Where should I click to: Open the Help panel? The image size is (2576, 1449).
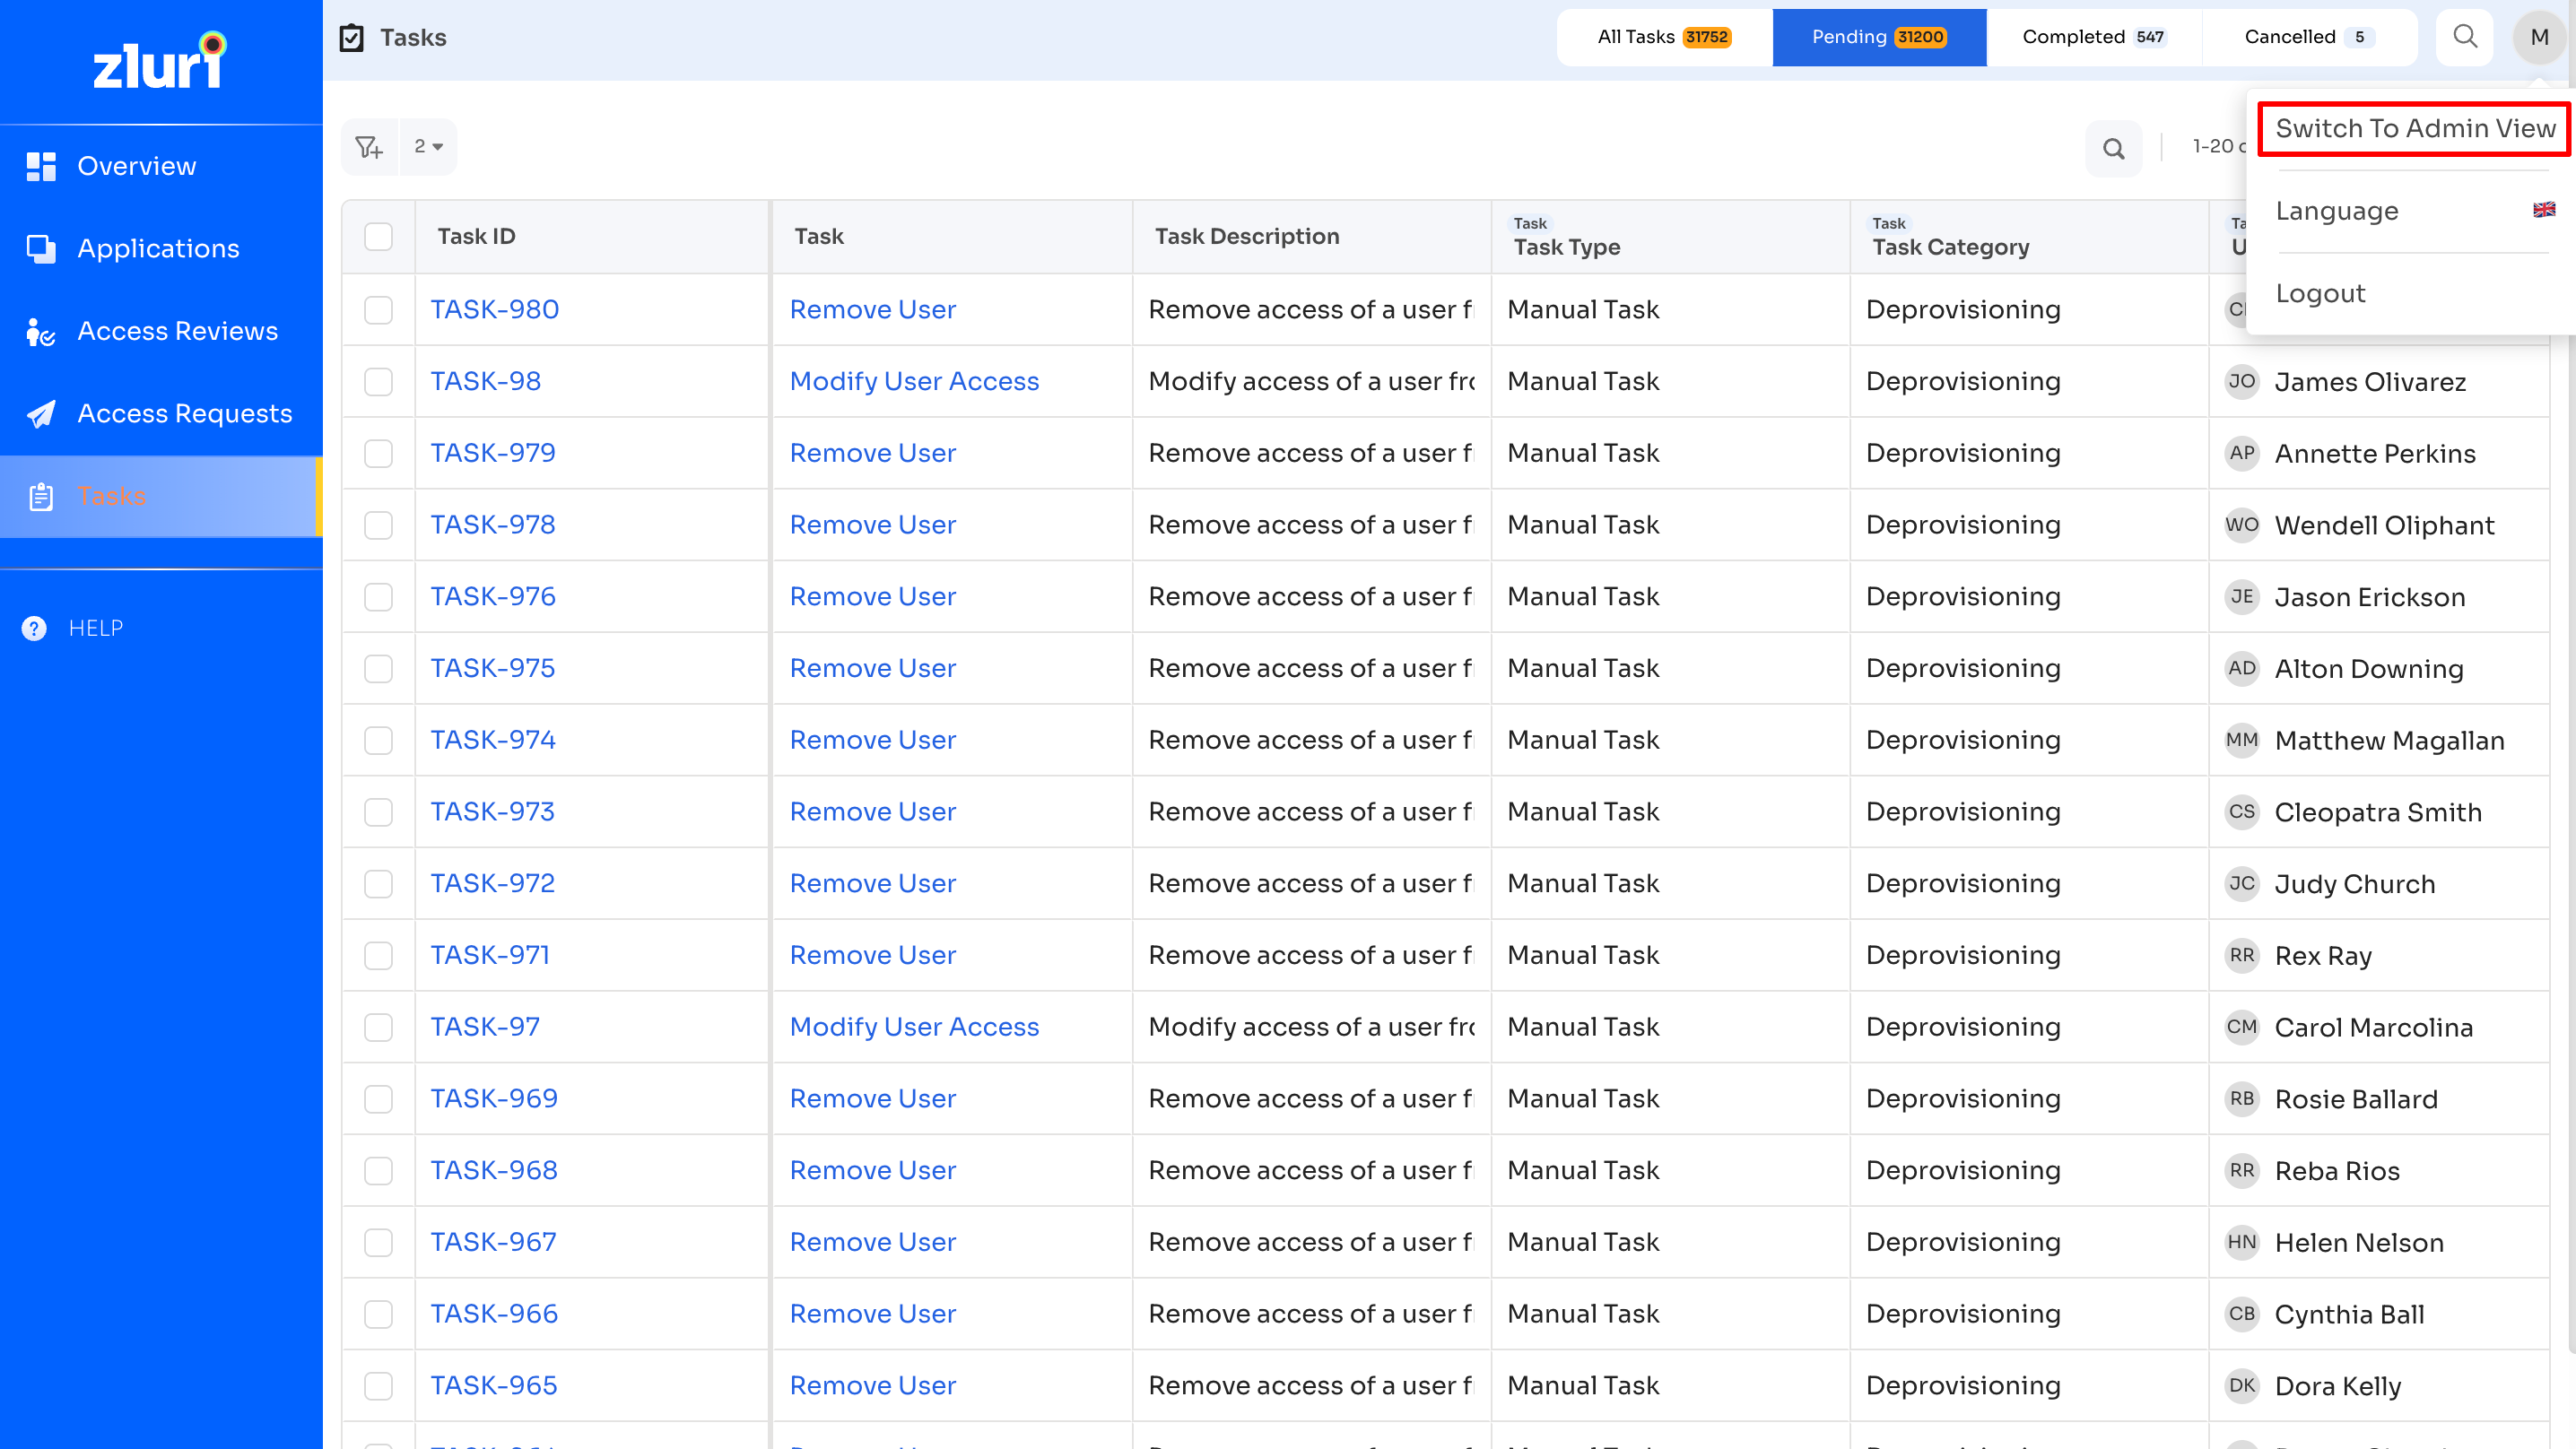coord(95,628)
